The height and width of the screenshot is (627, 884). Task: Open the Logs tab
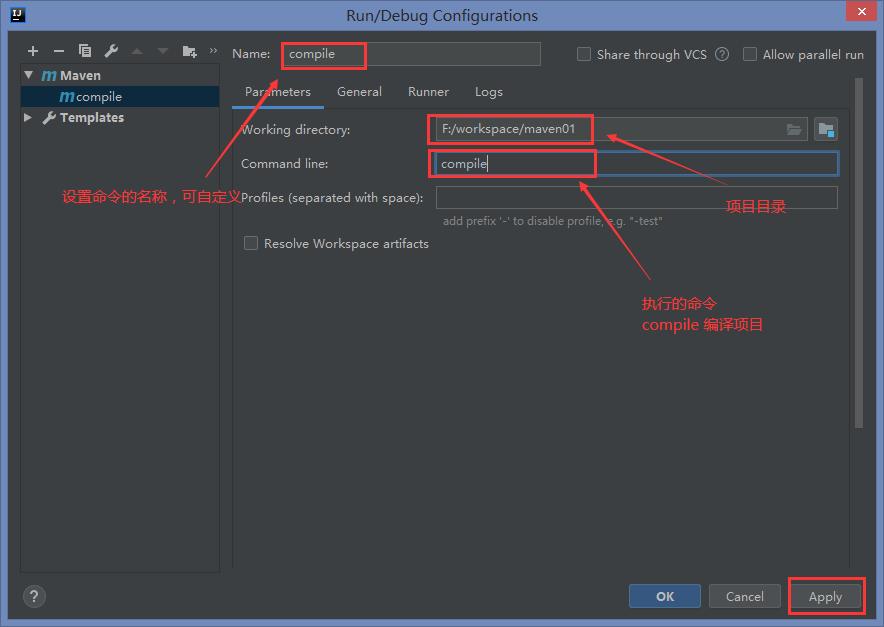point(489,92)
